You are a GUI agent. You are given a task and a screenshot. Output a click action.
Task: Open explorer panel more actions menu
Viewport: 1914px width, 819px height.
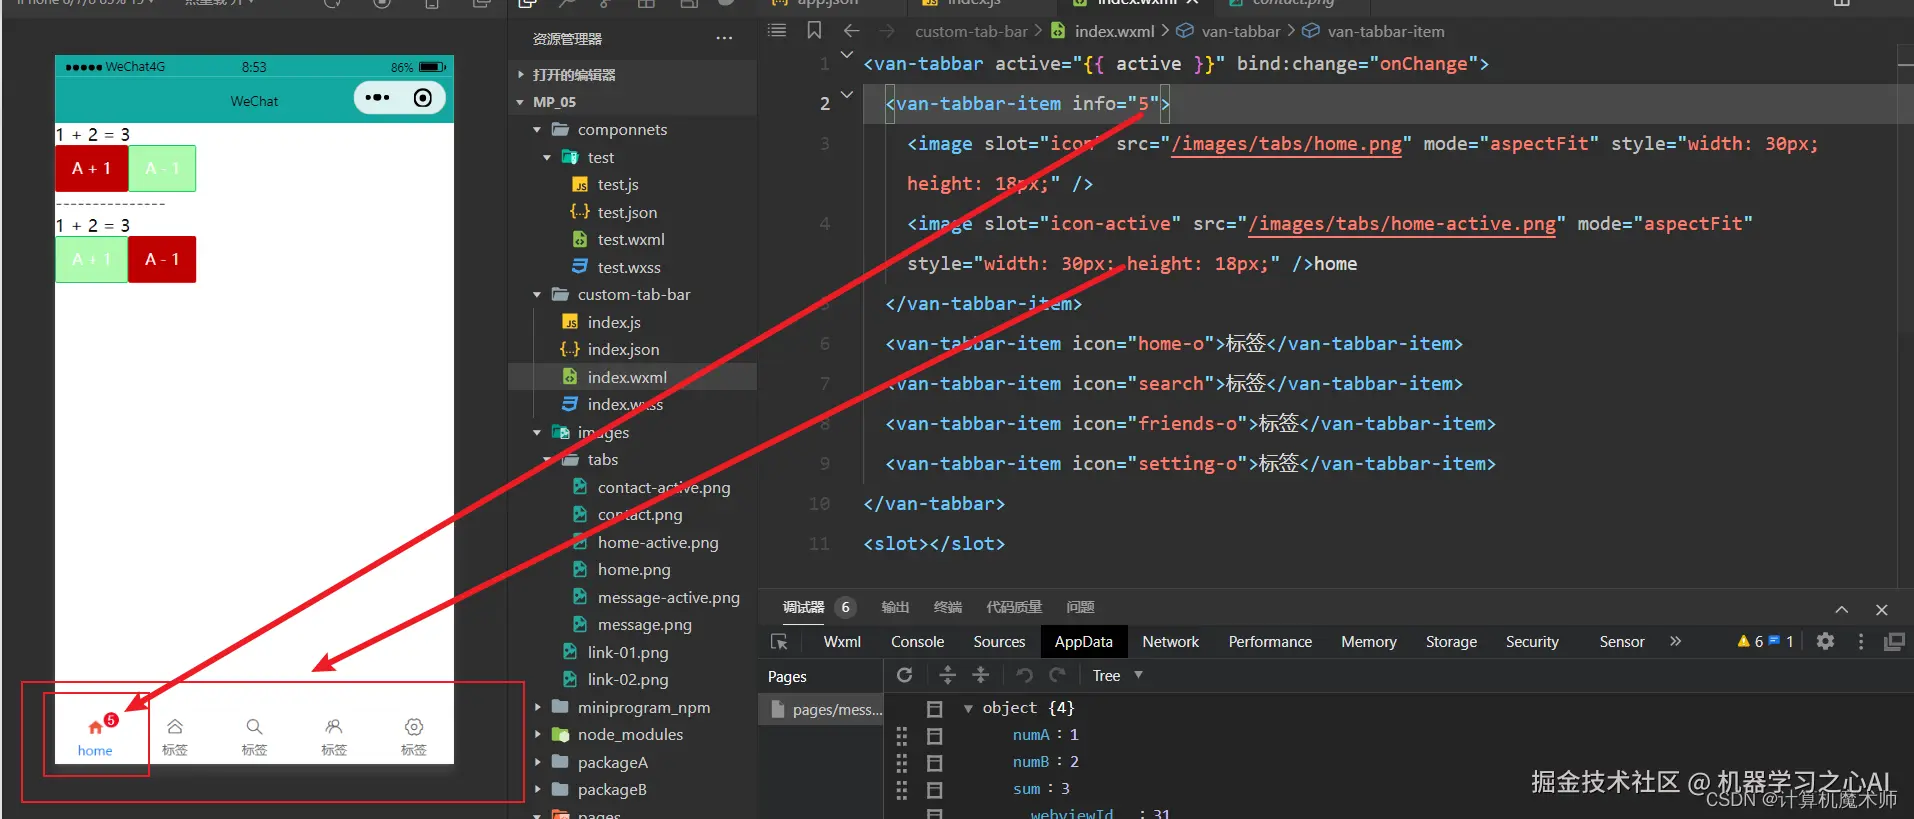(x=724, y=39)
